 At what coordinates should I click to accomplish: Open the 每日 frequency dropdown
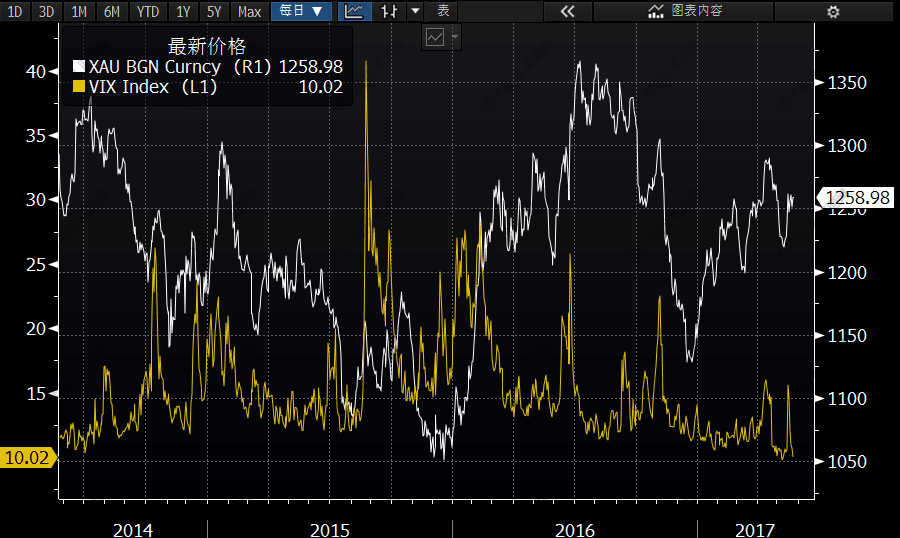pyautogui.click(x=301, y=11)
